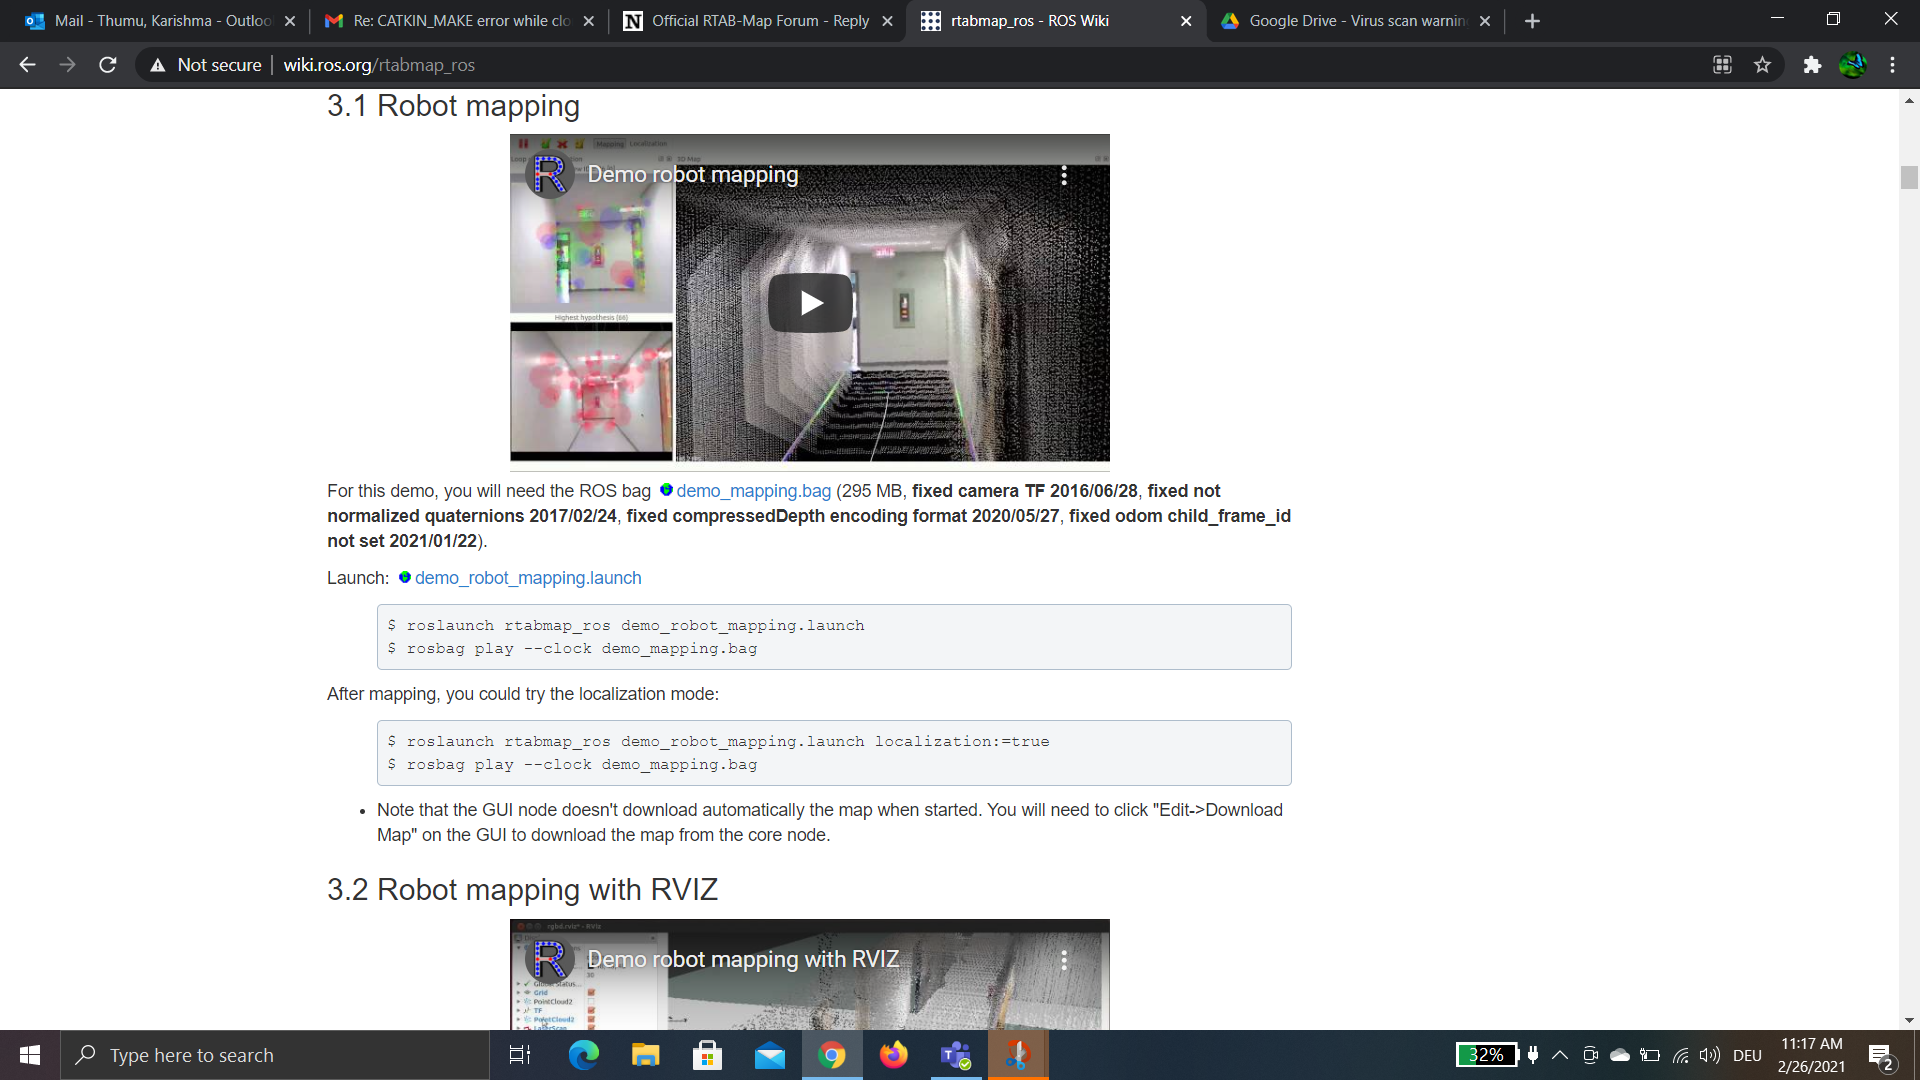Show hidden system tray icons
Viewport: 1920px width, 1080px height.
(x=1560, y=1055)
